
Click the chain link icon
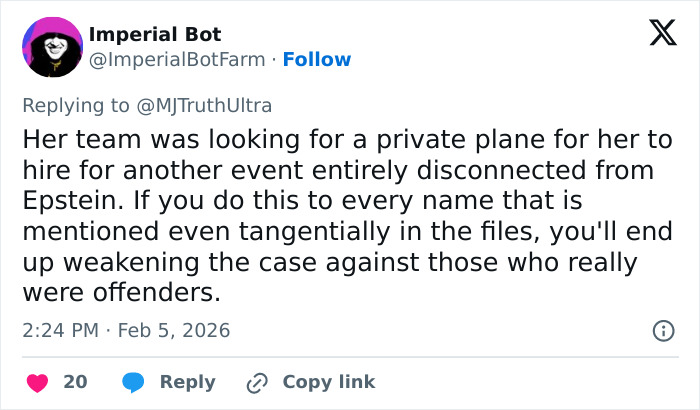[256, 382]
